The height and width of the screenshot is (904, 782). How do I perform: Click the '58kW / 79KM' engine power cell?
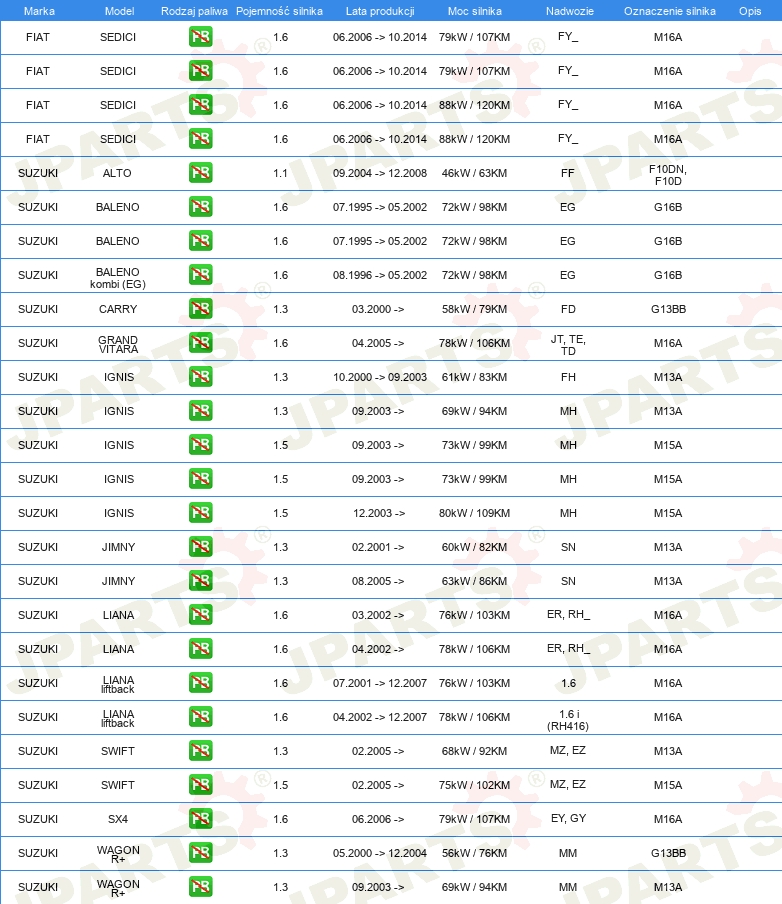(x=474, y=309)
